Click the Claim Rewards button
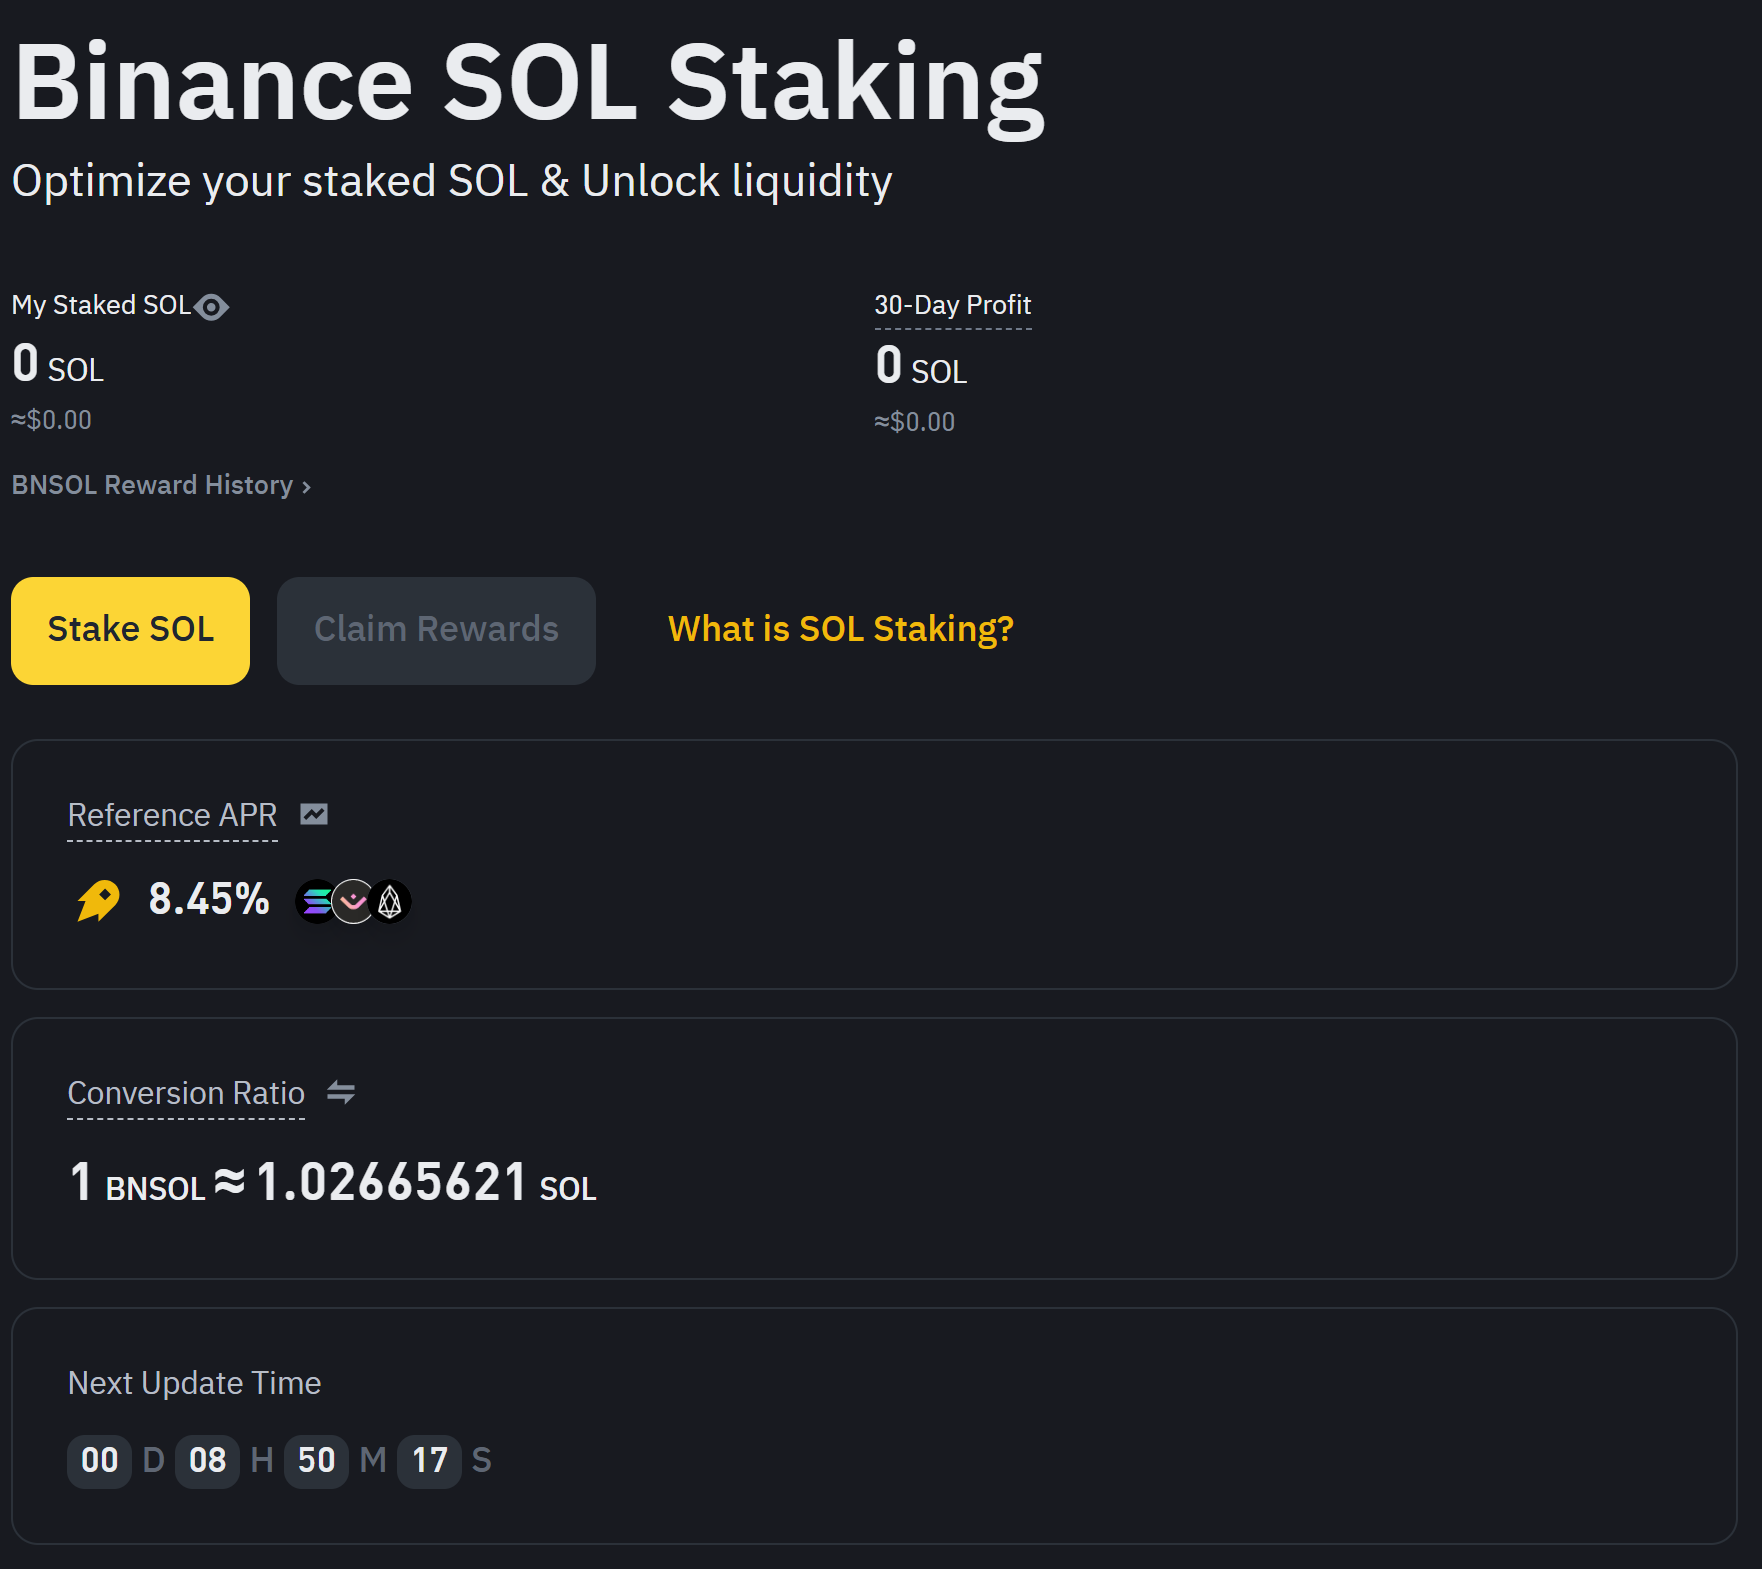1762x1569 pixels. pos(436,631)
